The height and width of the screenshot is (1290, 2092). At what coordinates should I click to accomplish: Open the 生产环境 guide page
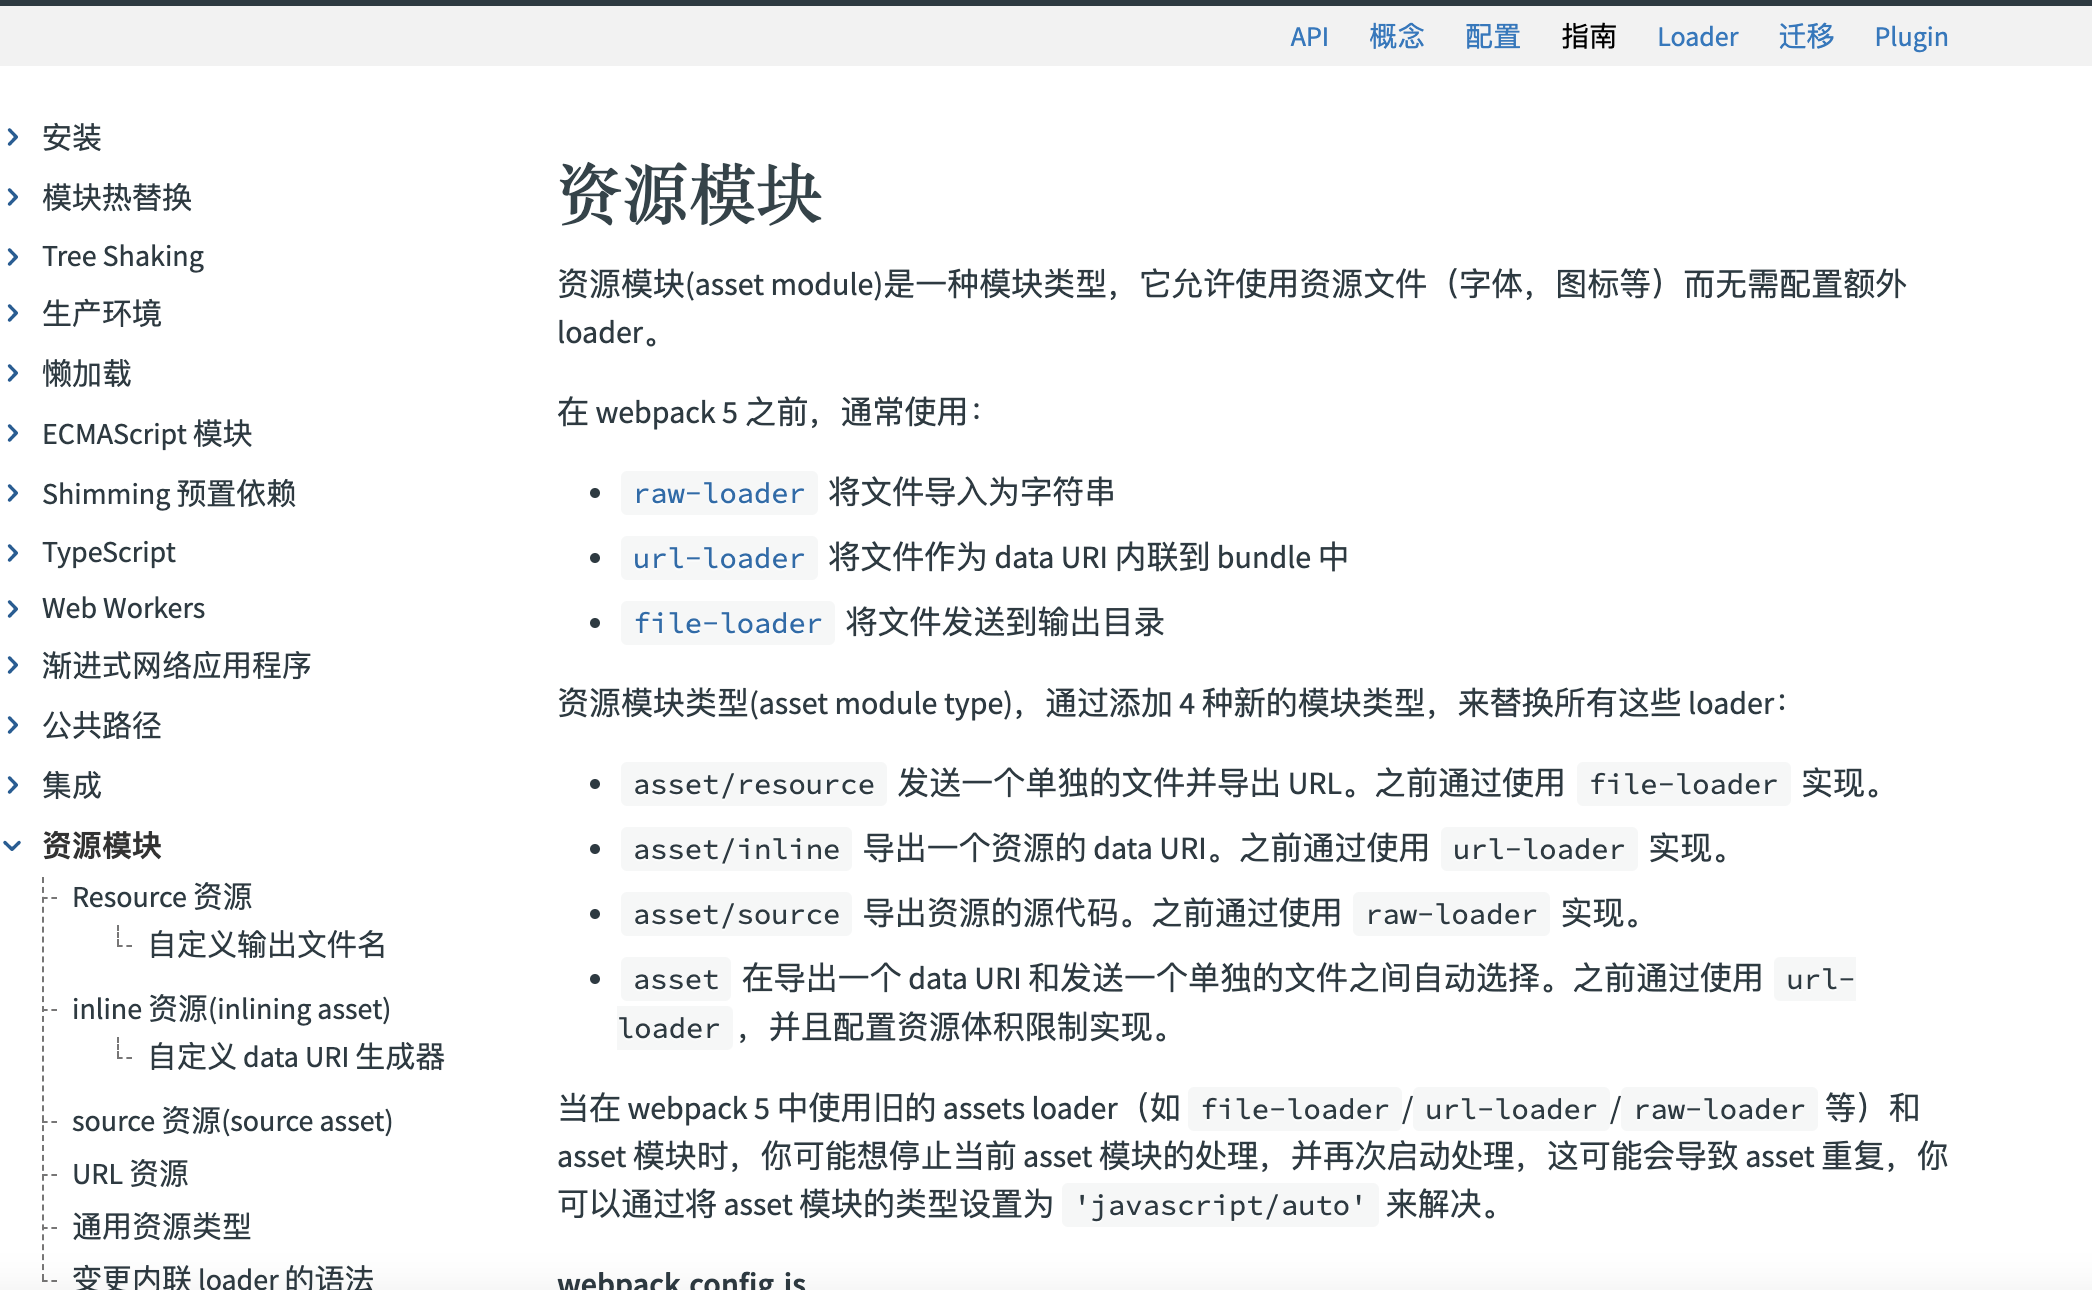[x=101, y=314]
